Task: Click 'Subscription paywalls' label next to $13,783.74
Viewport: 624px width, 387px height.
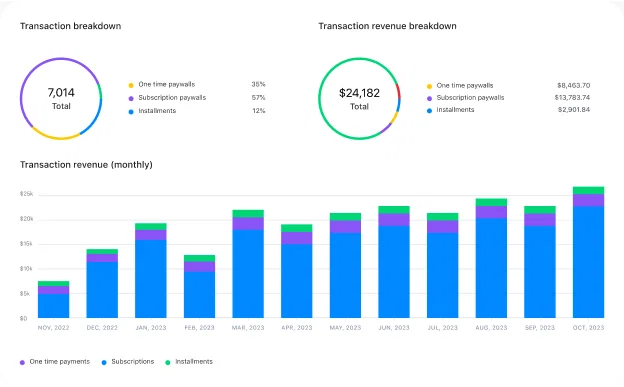Action: (x=470, y=98)
